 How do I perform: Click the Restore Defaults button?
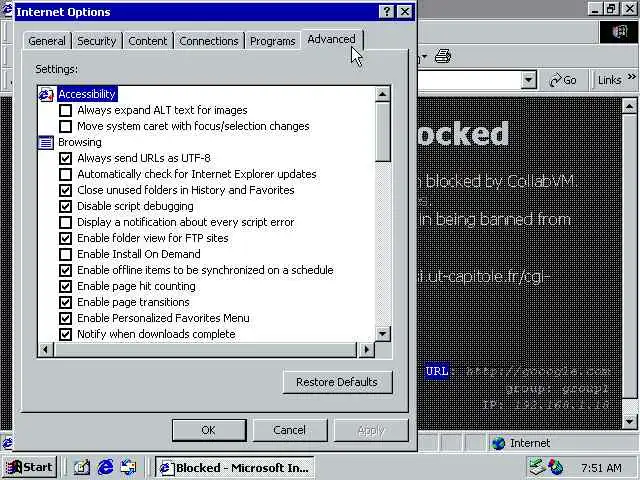click(337, 382)
